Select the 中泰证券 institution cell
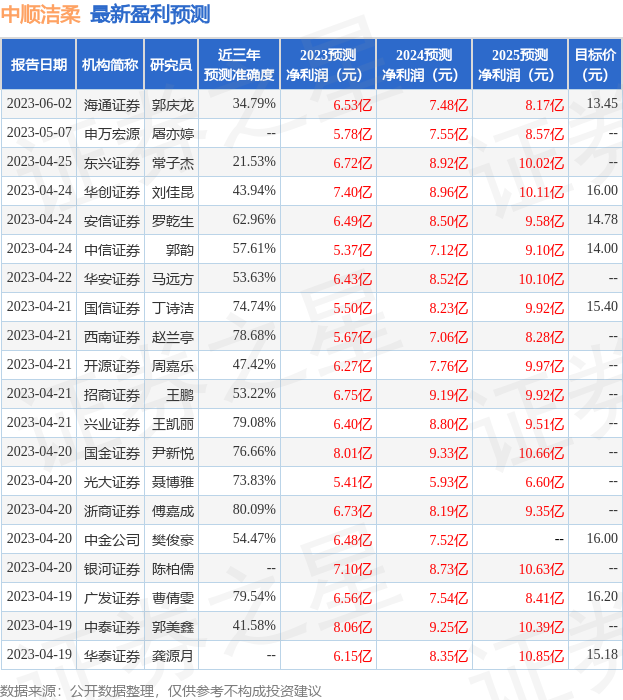 [x=112, y=628]
